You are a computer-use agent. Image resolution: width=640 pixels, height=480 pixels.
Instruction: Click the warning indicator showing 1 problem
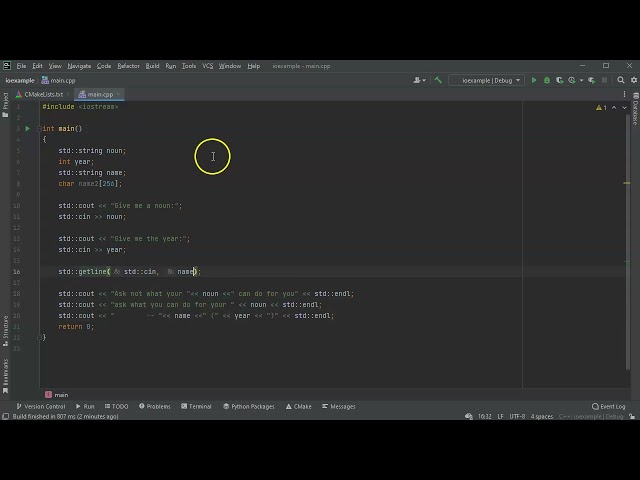coord(601,108)
